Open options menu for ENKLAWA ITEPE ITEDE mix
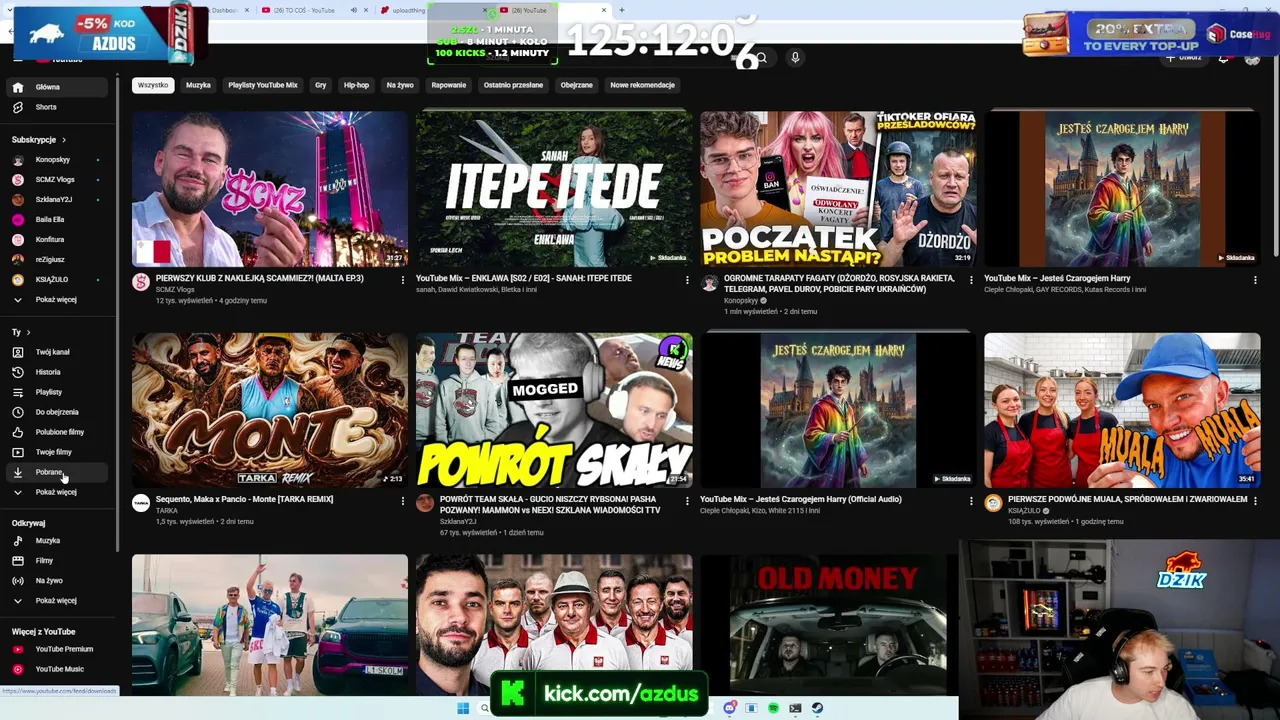 point(687,280)
